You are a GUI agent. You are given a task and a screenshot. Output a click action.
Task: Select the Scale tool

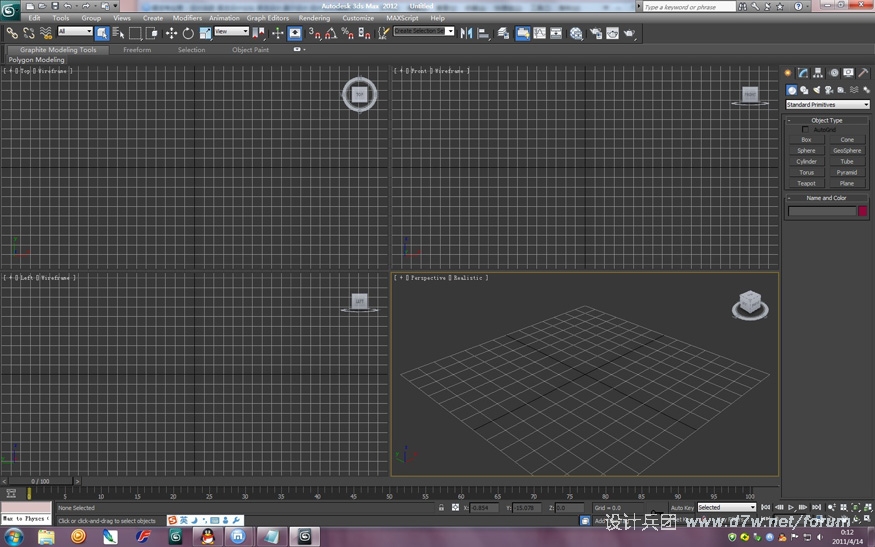coord(205,33)
